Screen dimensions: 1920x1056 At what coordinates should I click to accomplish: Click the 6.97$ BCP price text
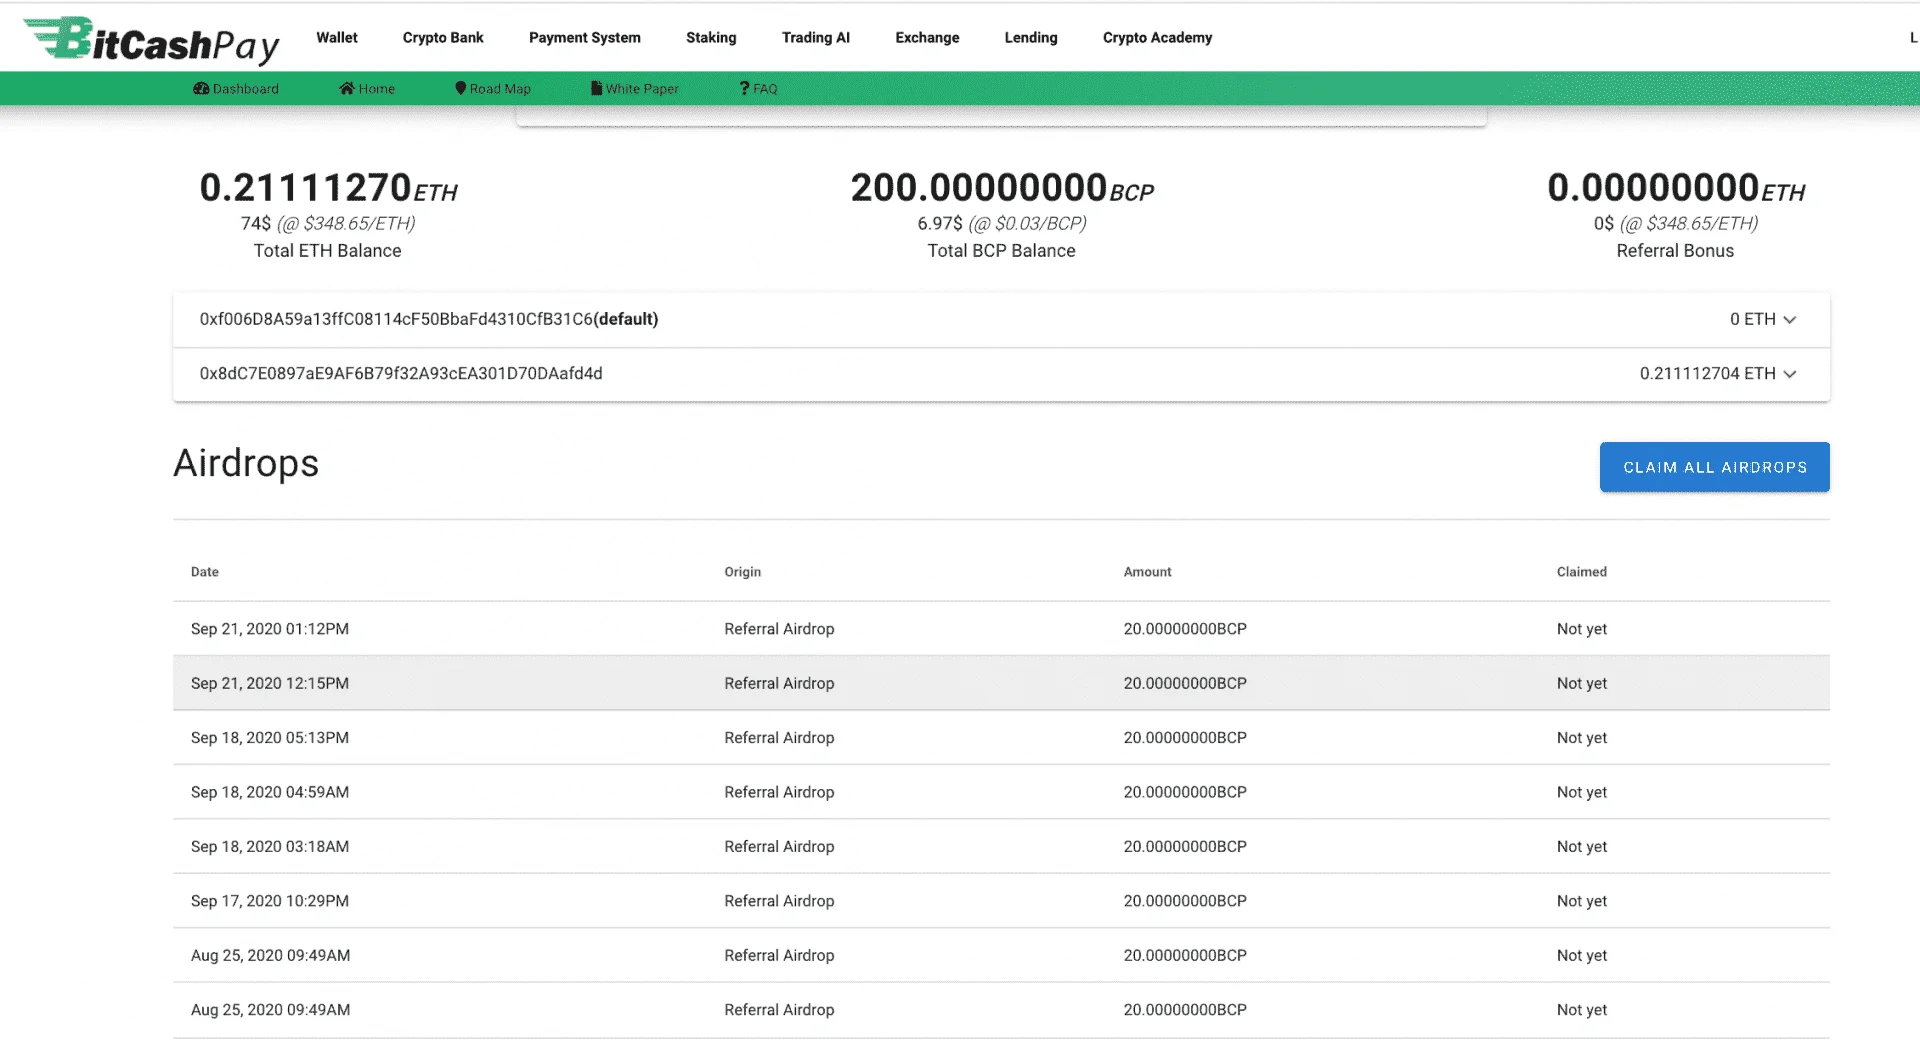click(1002, 223)
